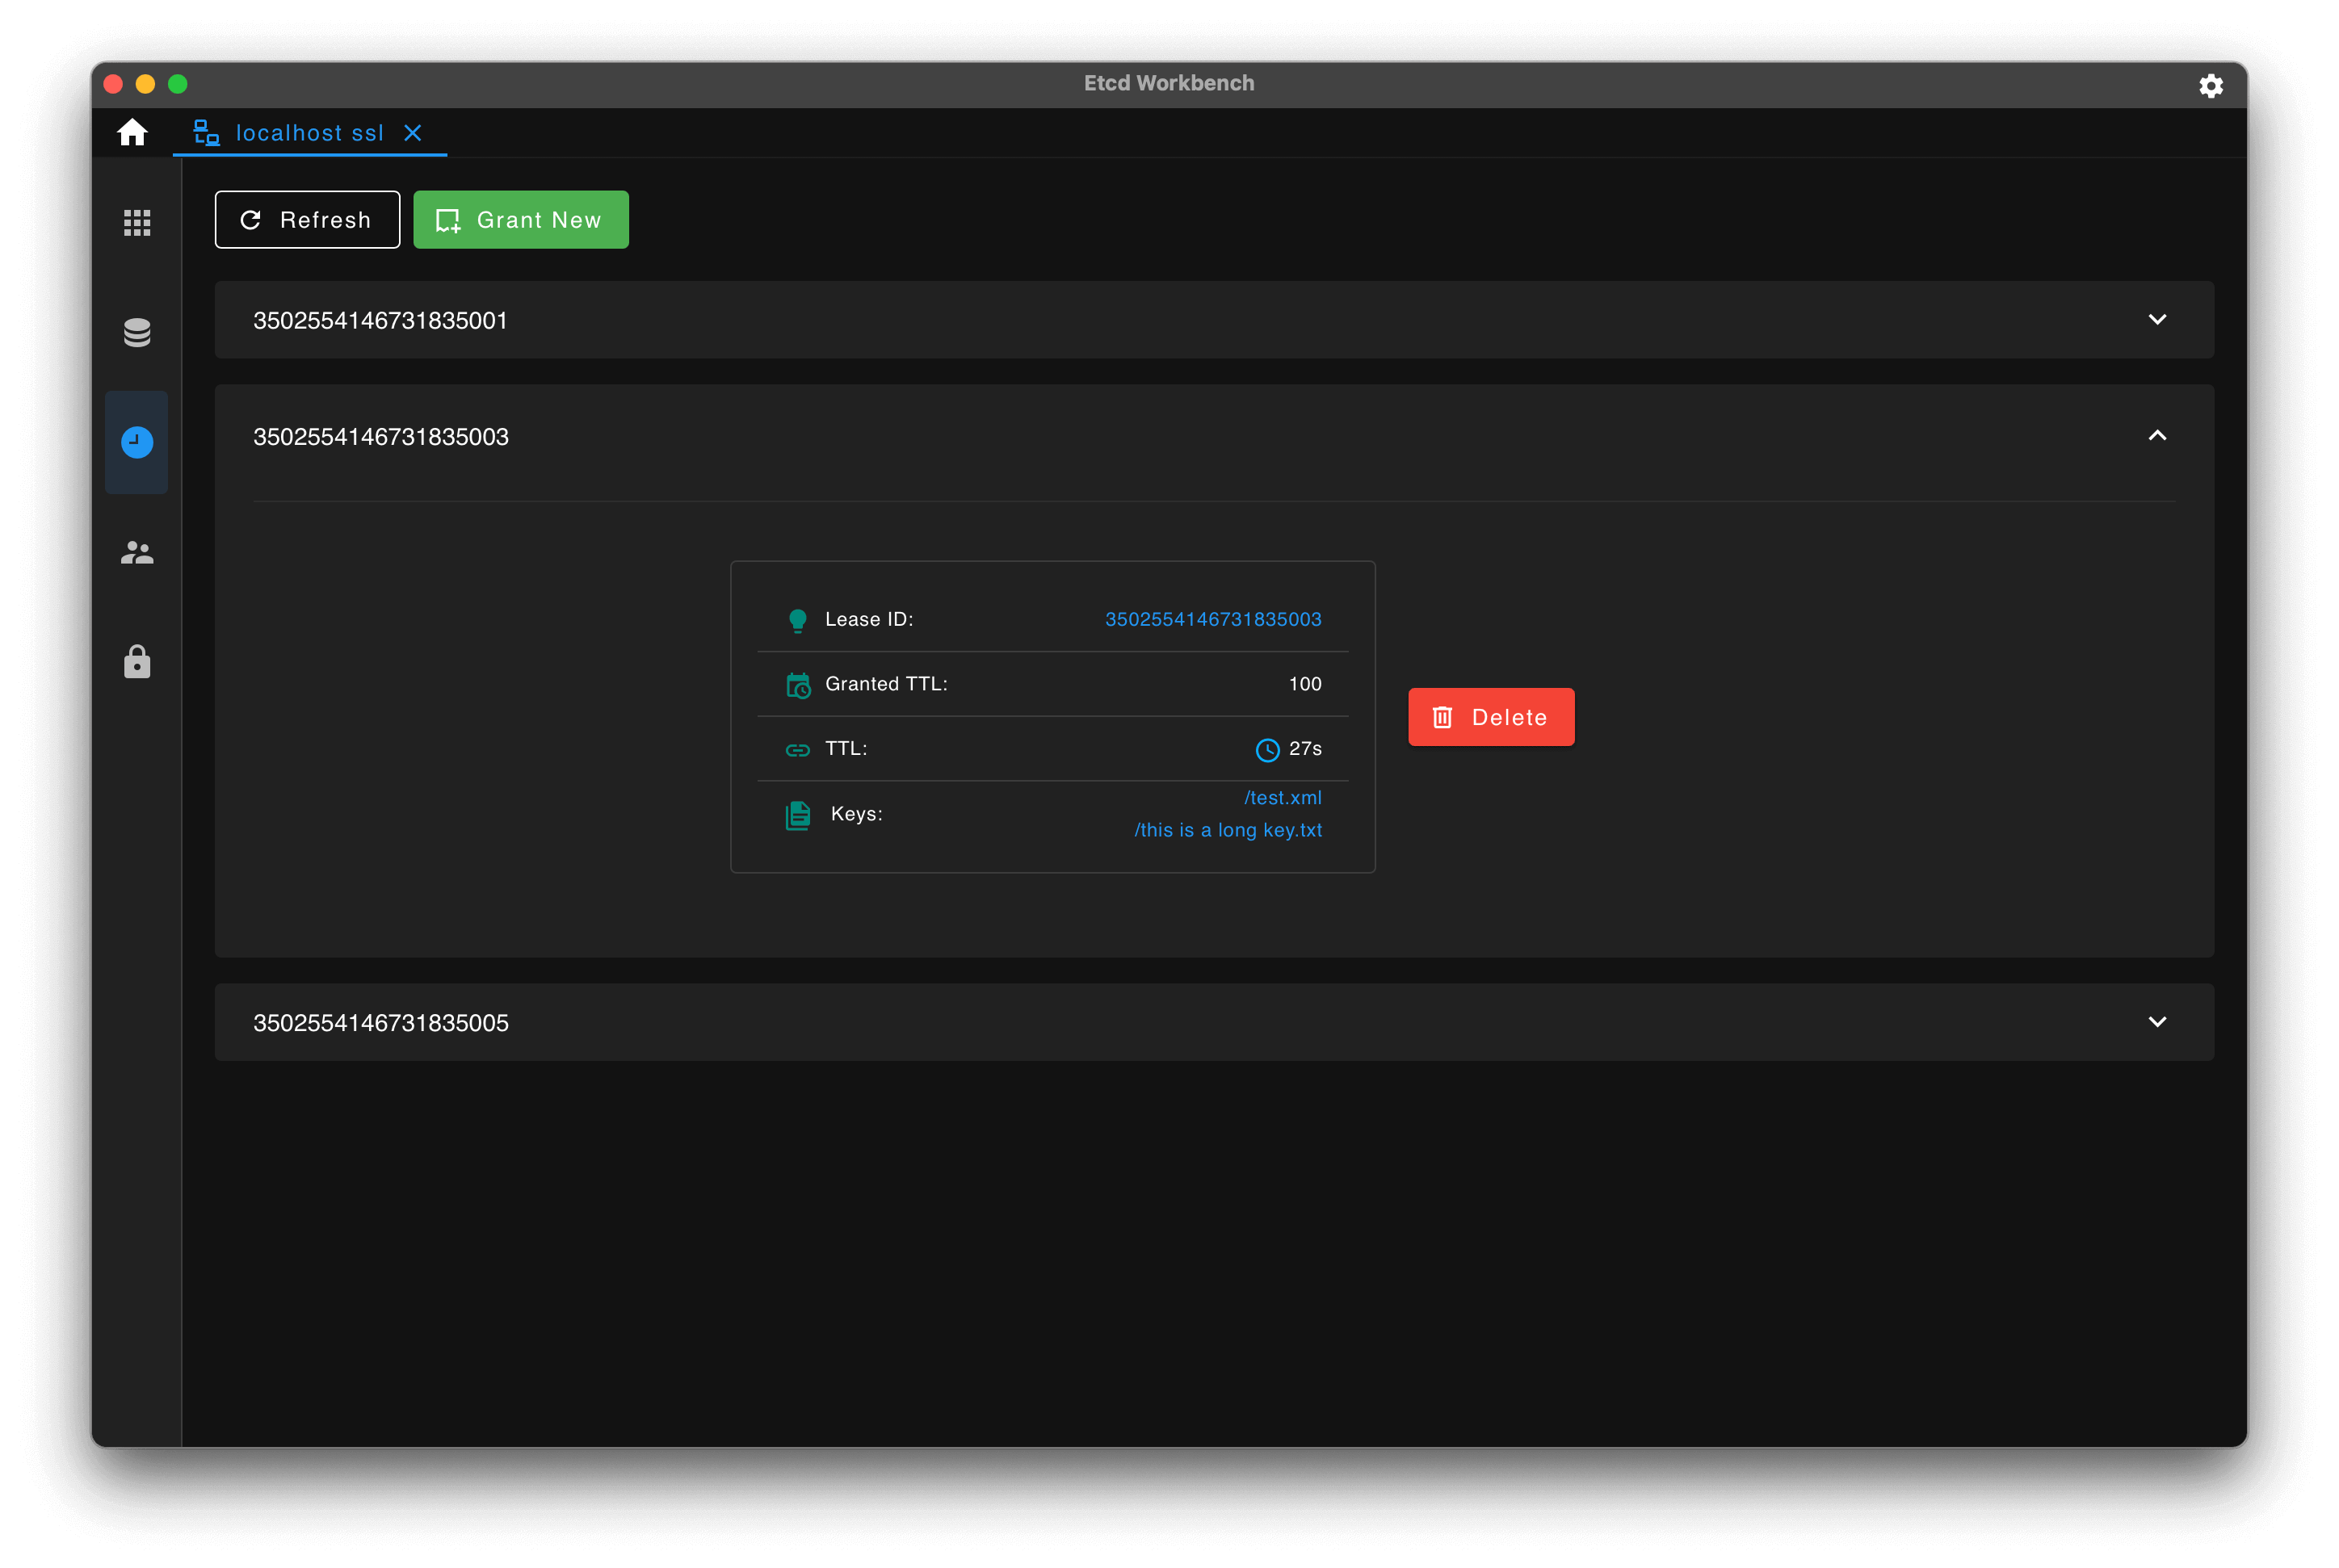Open settings gear in title bar
2339x1568 pixels.
[2210, 86]
